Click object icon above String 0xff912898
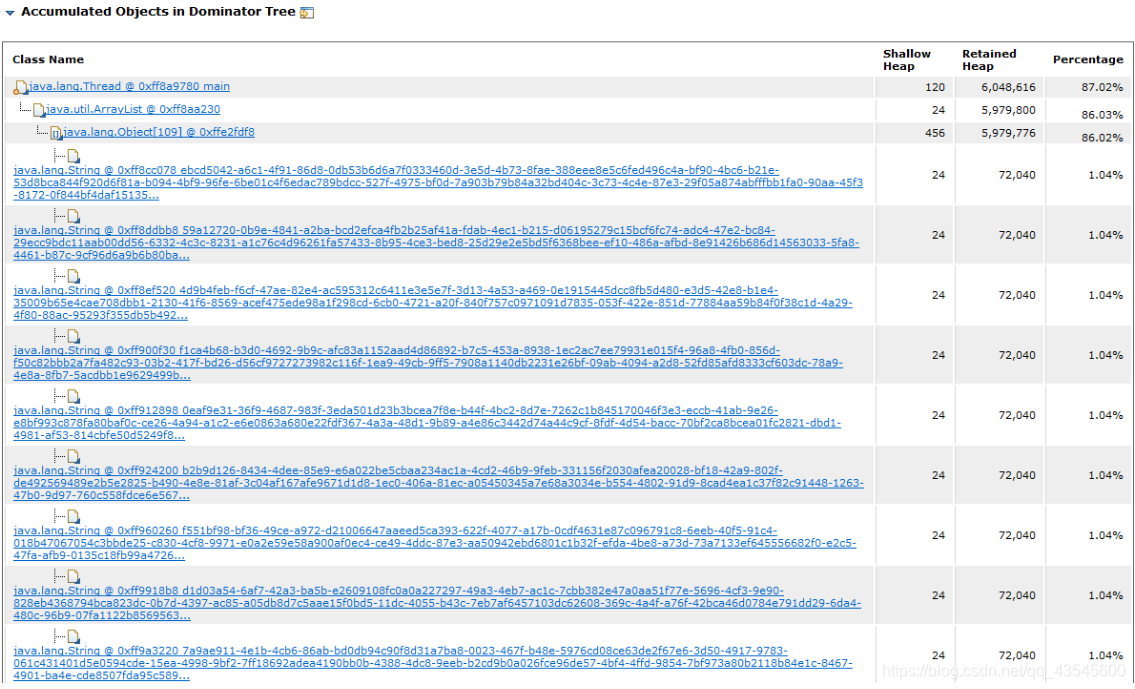 [73, 397]
